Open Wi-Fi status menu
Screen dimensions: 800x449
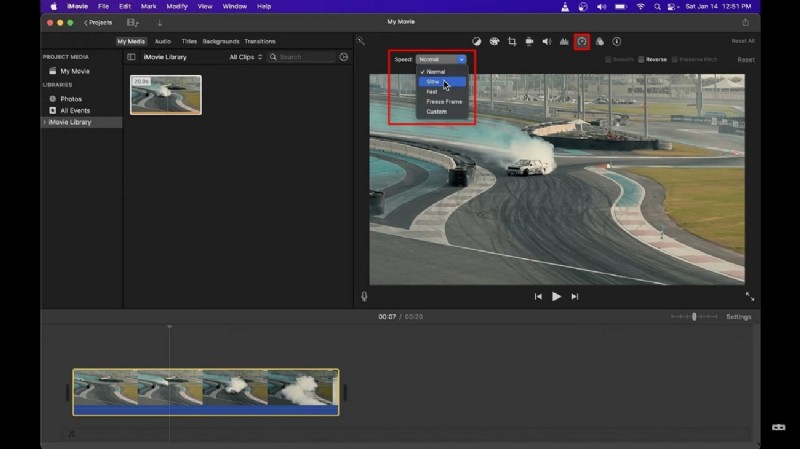(x=641, y=7)
